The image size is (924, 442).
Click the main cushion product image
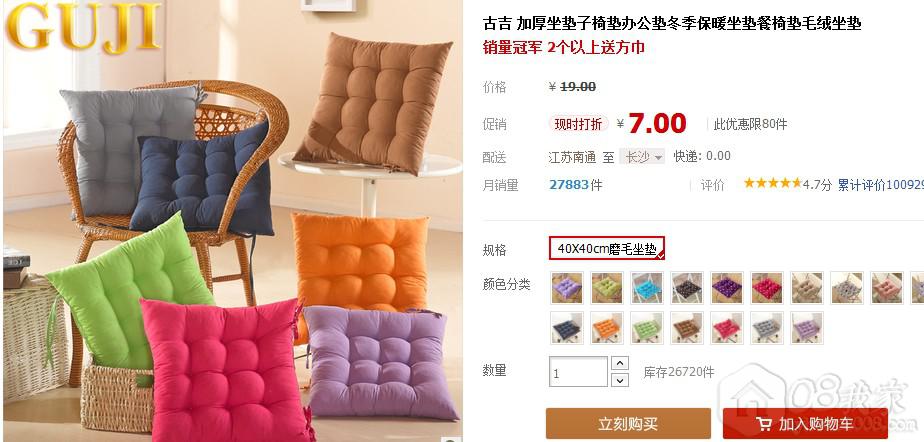tap(232, 221)
